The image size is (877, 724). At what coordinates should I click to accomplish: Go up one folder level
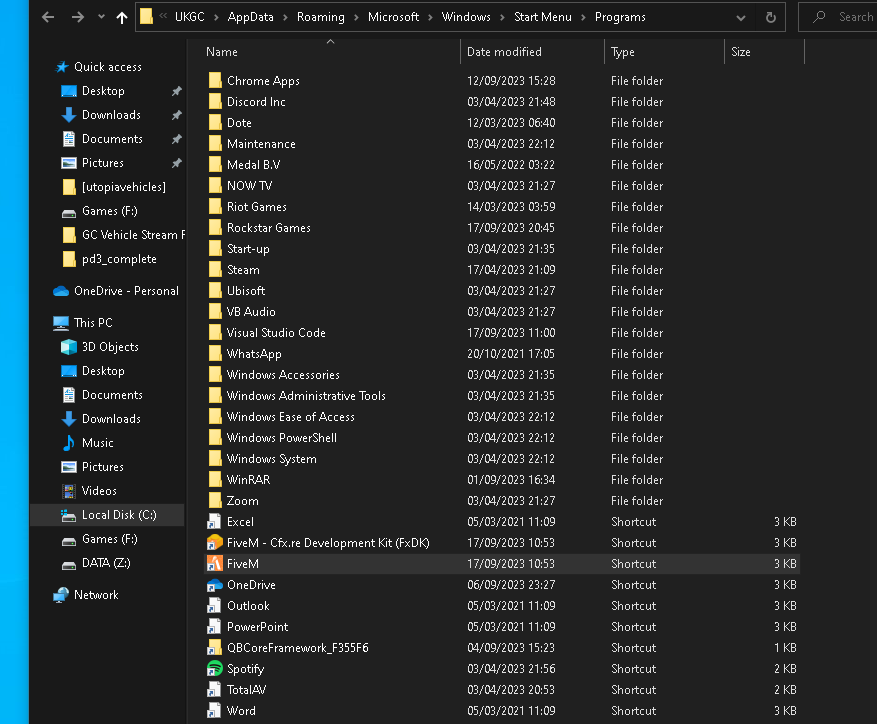click(x=121, y=17)
